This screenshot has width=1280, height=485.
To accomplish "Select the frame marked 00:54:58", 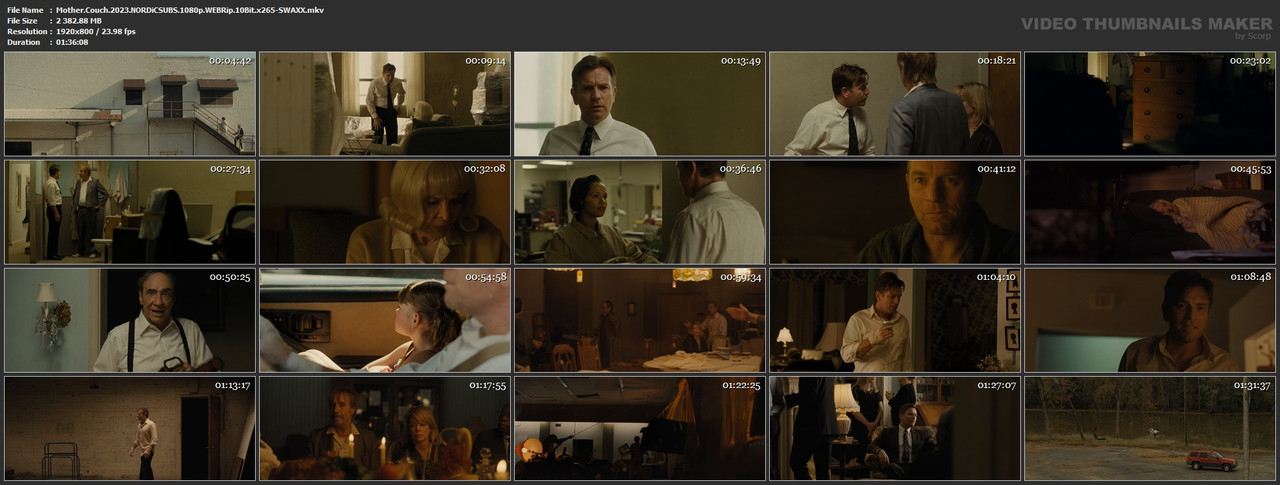I will coord(385,320).
